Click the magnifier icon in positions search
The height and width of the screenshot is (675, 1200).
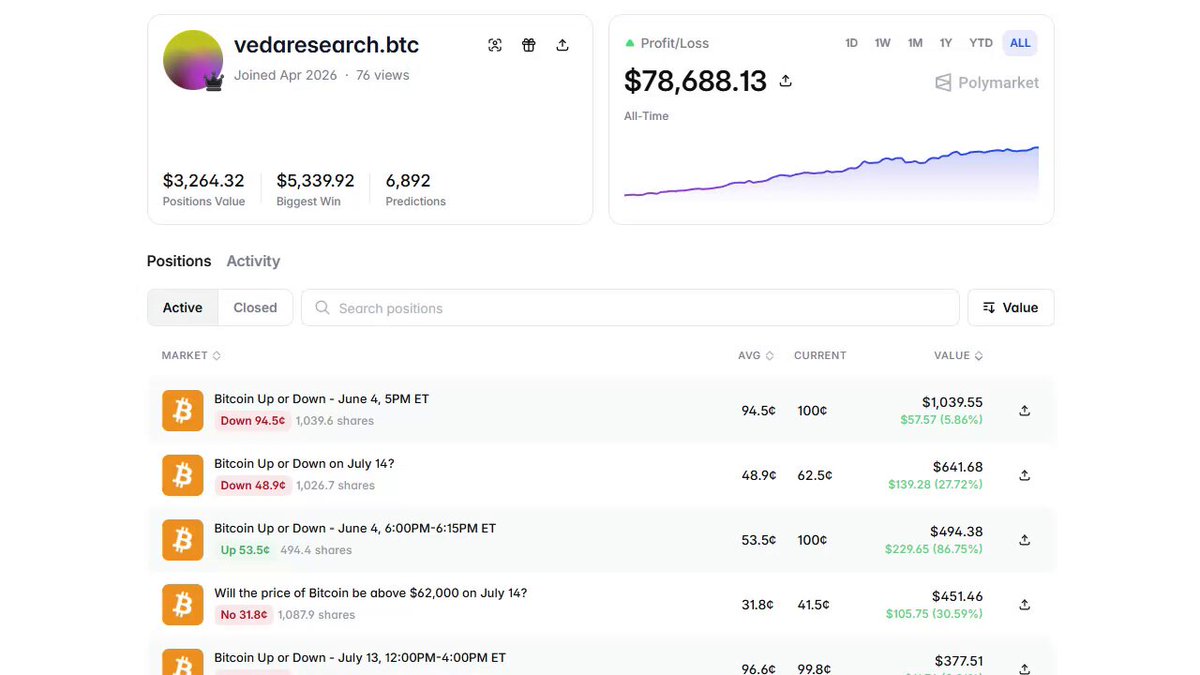(322, 308)
